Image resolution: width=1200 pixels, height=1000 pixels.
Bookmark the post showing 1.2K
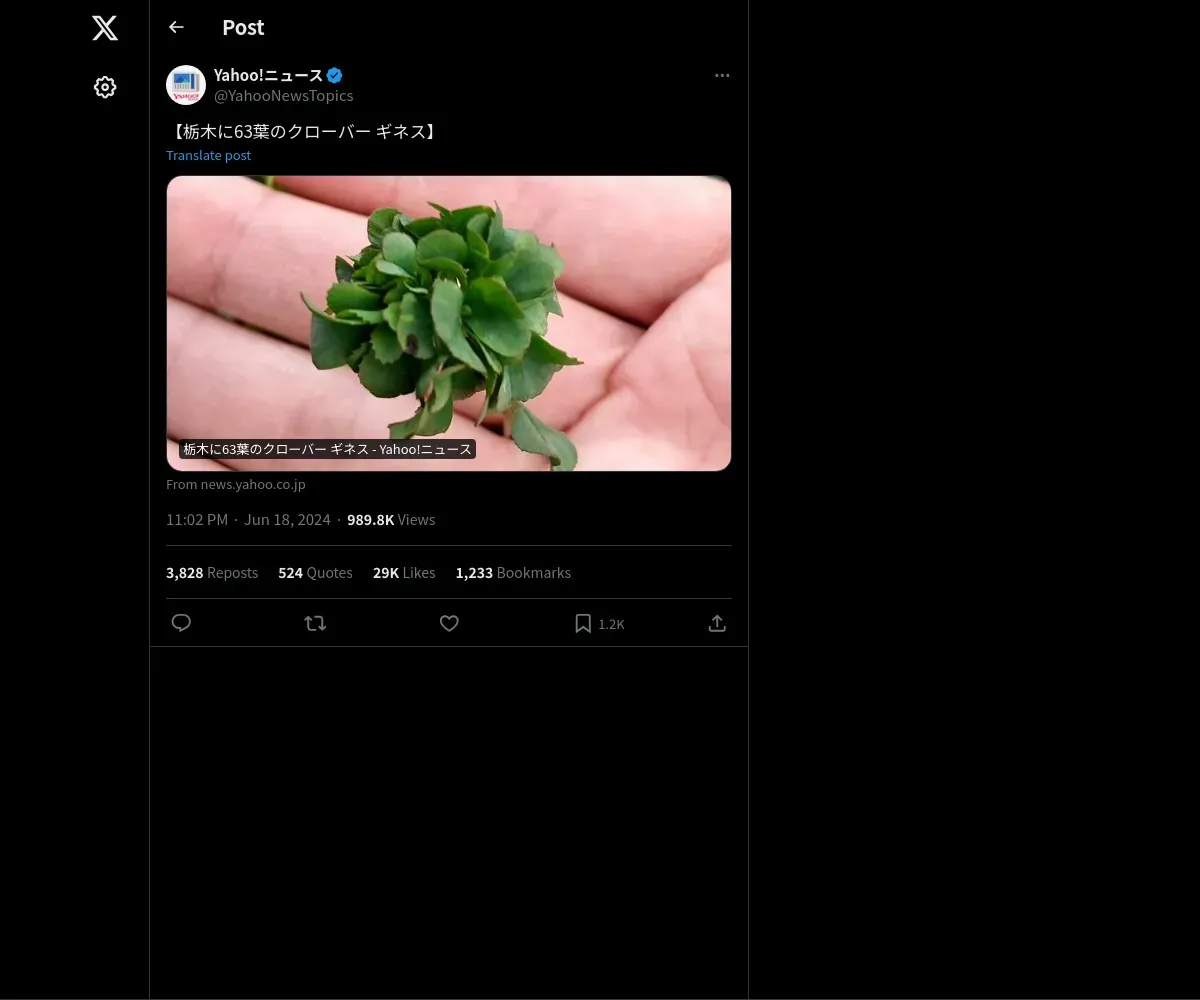click(599, 623)
